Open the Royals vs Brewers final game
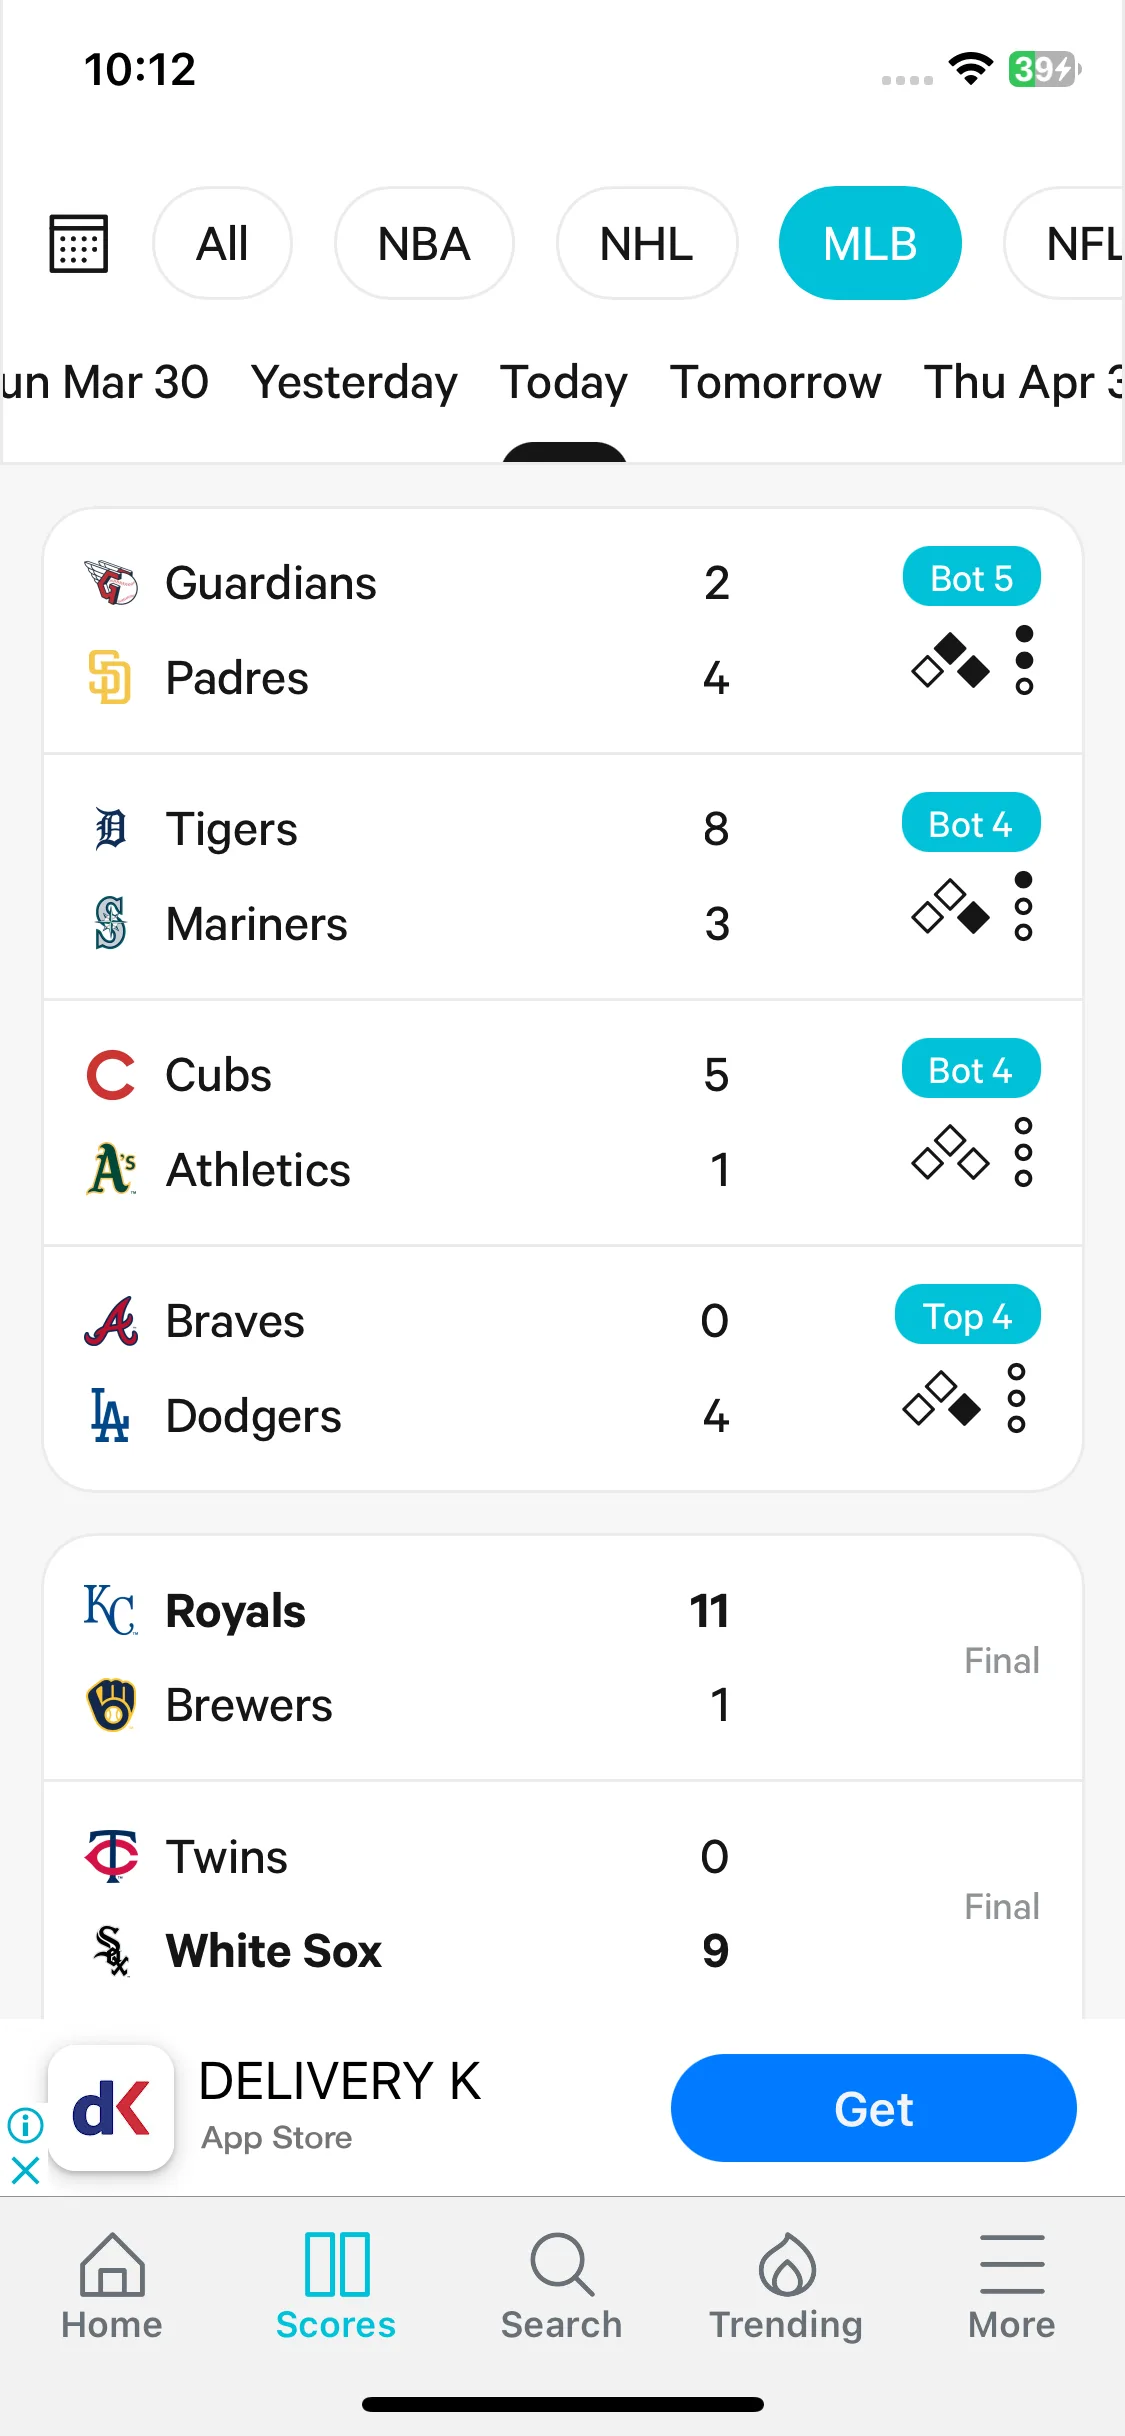The width and height of the screenshot is (1125, 2436). pyautogui.click(x=563, y=1658)
